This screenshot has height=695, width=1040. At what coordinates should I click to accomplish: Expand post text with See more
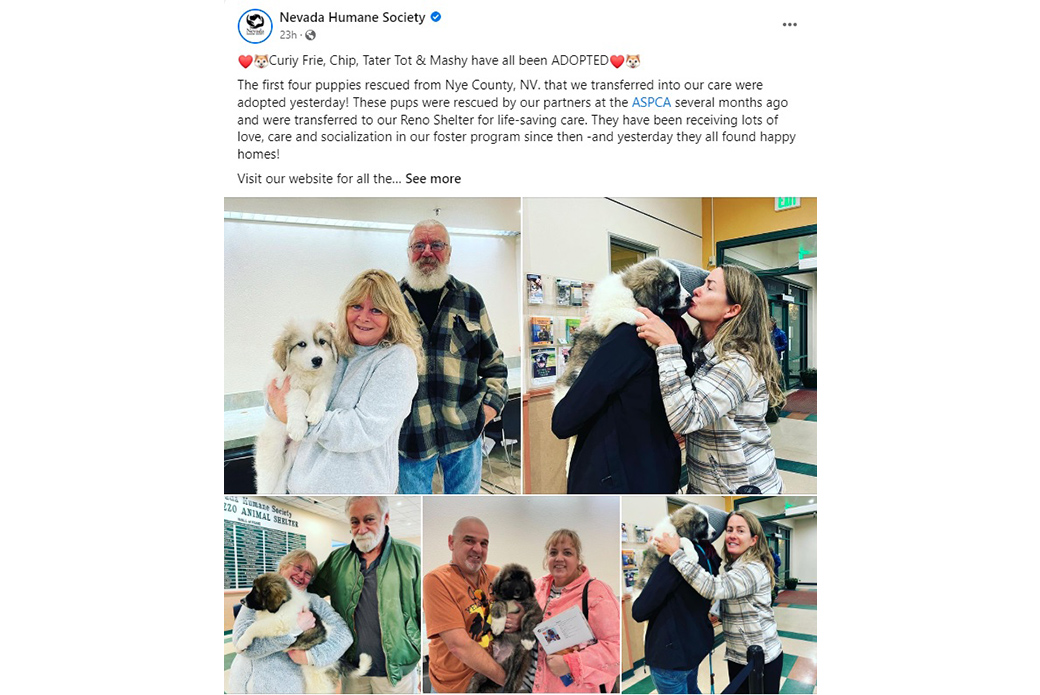click(433, 178)
